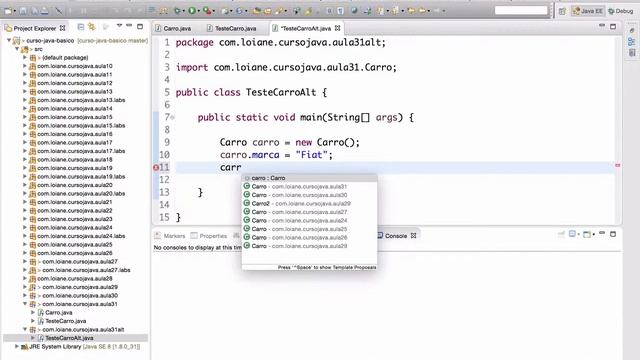Choose proposal Carro from aula24 package
The width and height of the screenshot is (640, 360).
(309, 220)
